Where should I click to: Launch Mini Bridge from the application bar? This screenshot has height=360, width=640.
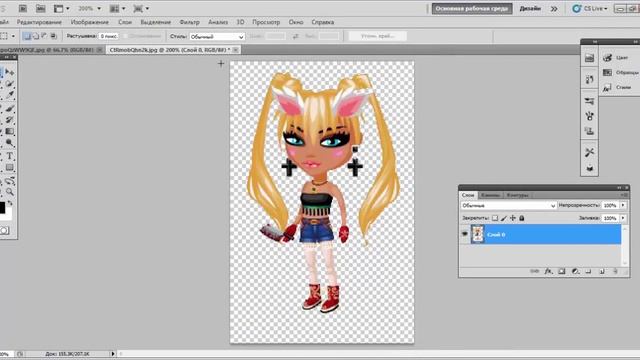click(40, 8)
